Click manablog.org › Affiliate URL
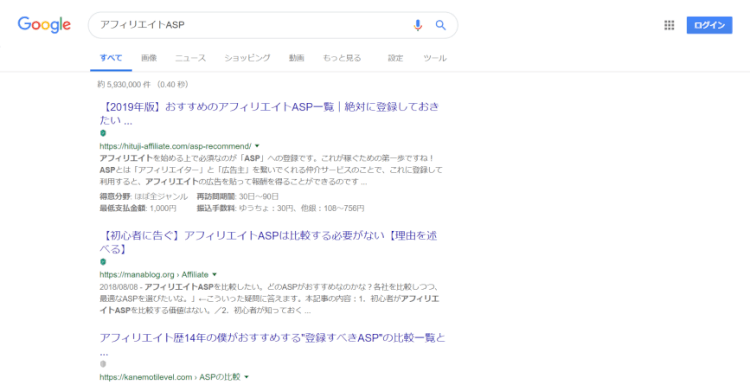Screen dimensions: 750x385 (154, 275)
